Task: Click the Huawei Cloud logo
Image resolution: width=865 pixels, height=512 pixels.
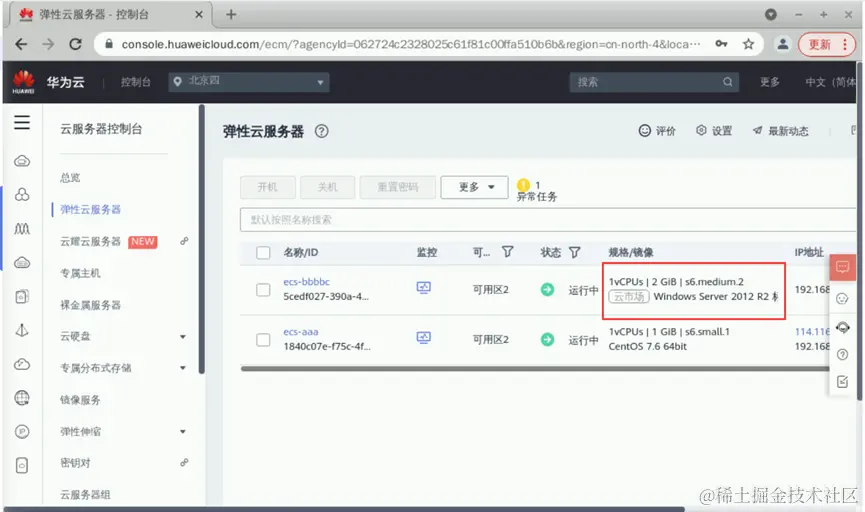Action: [x=24, y=82]
